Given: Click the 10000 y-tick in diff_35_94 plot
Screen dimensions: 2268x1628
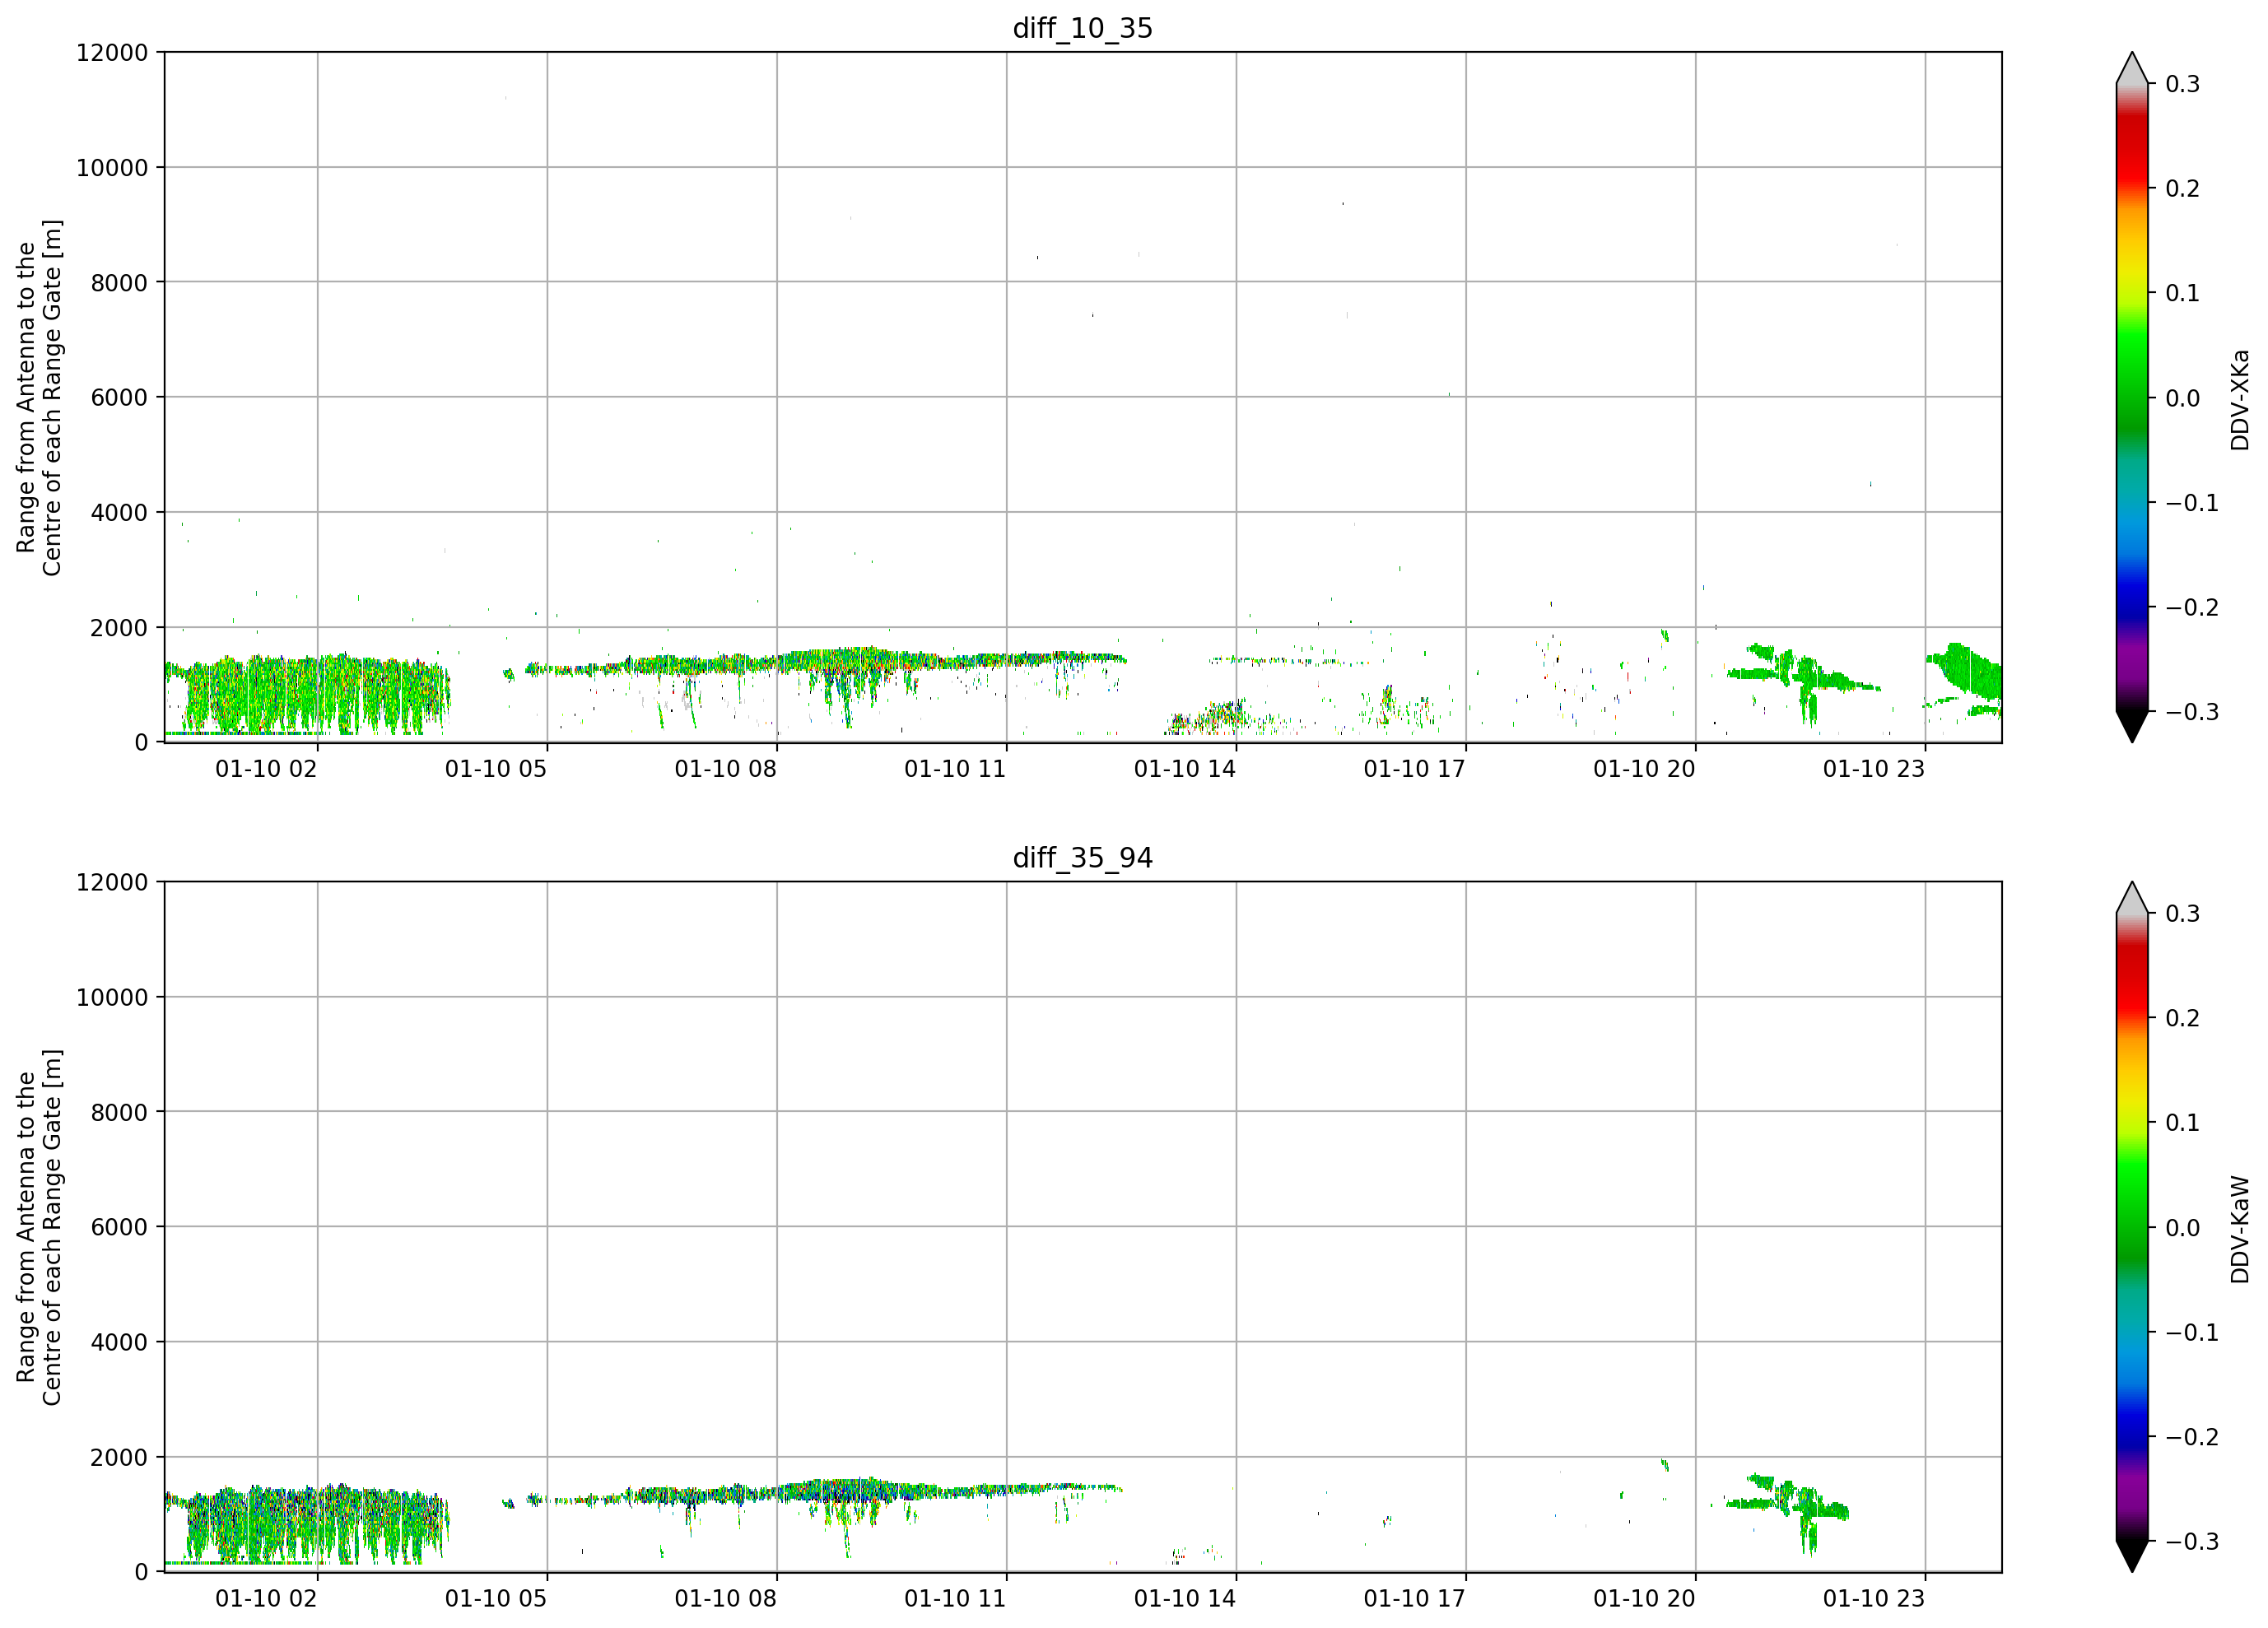Looking at the screenshot, I should click(112, 997).
